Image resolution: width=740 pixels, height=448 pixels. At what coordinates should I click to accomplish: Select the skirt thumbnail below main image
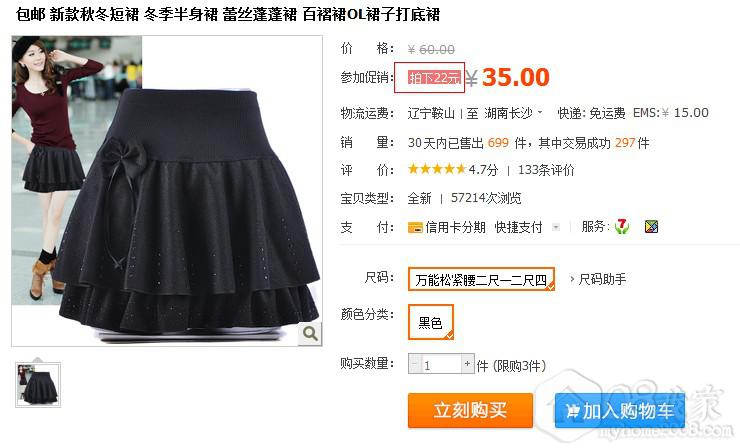point(38,384)
